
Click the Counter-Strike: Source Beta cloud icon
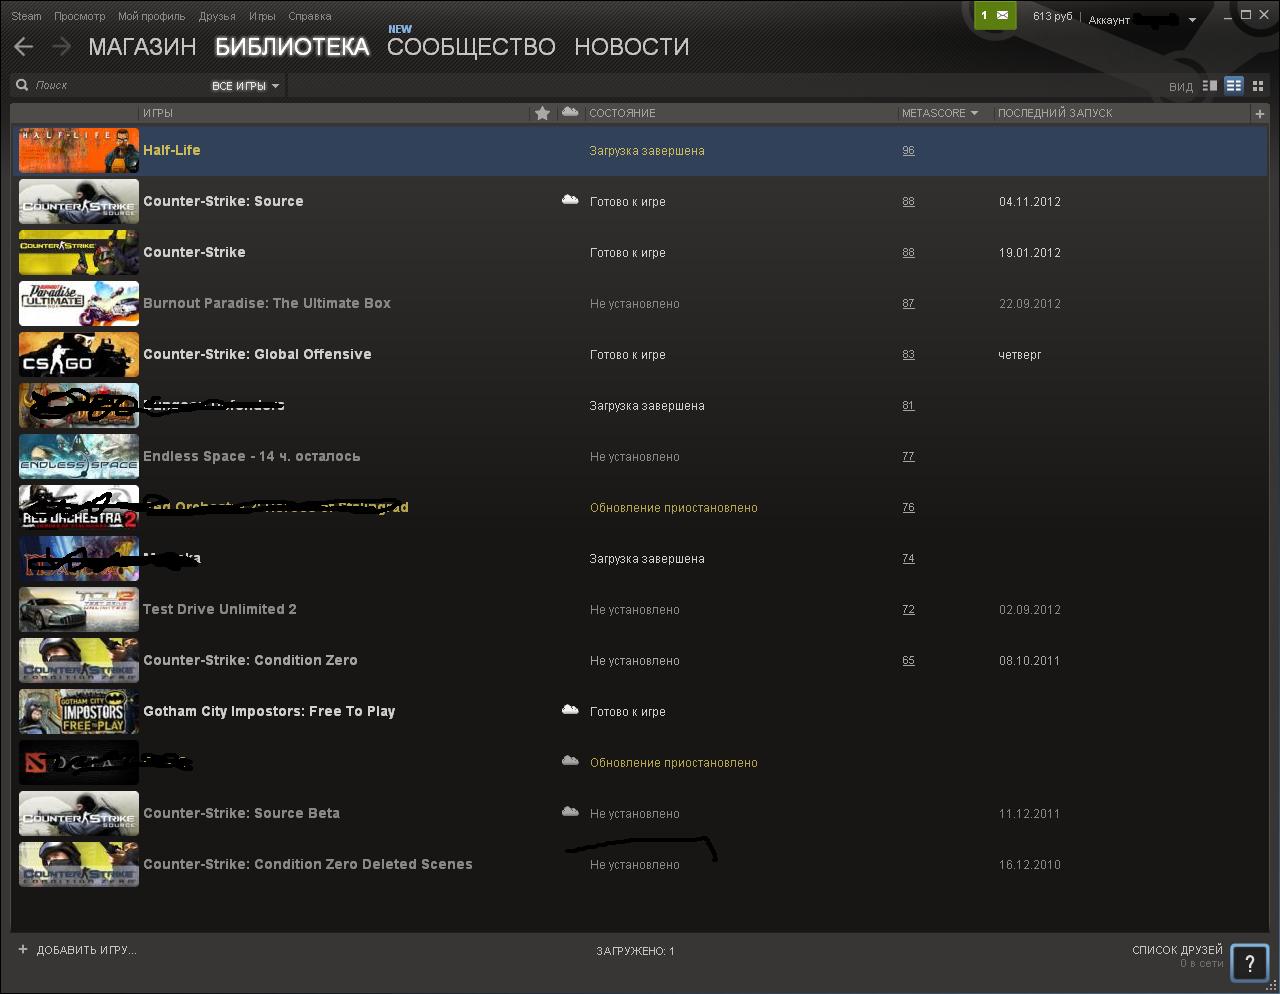[x=570, y=812]
